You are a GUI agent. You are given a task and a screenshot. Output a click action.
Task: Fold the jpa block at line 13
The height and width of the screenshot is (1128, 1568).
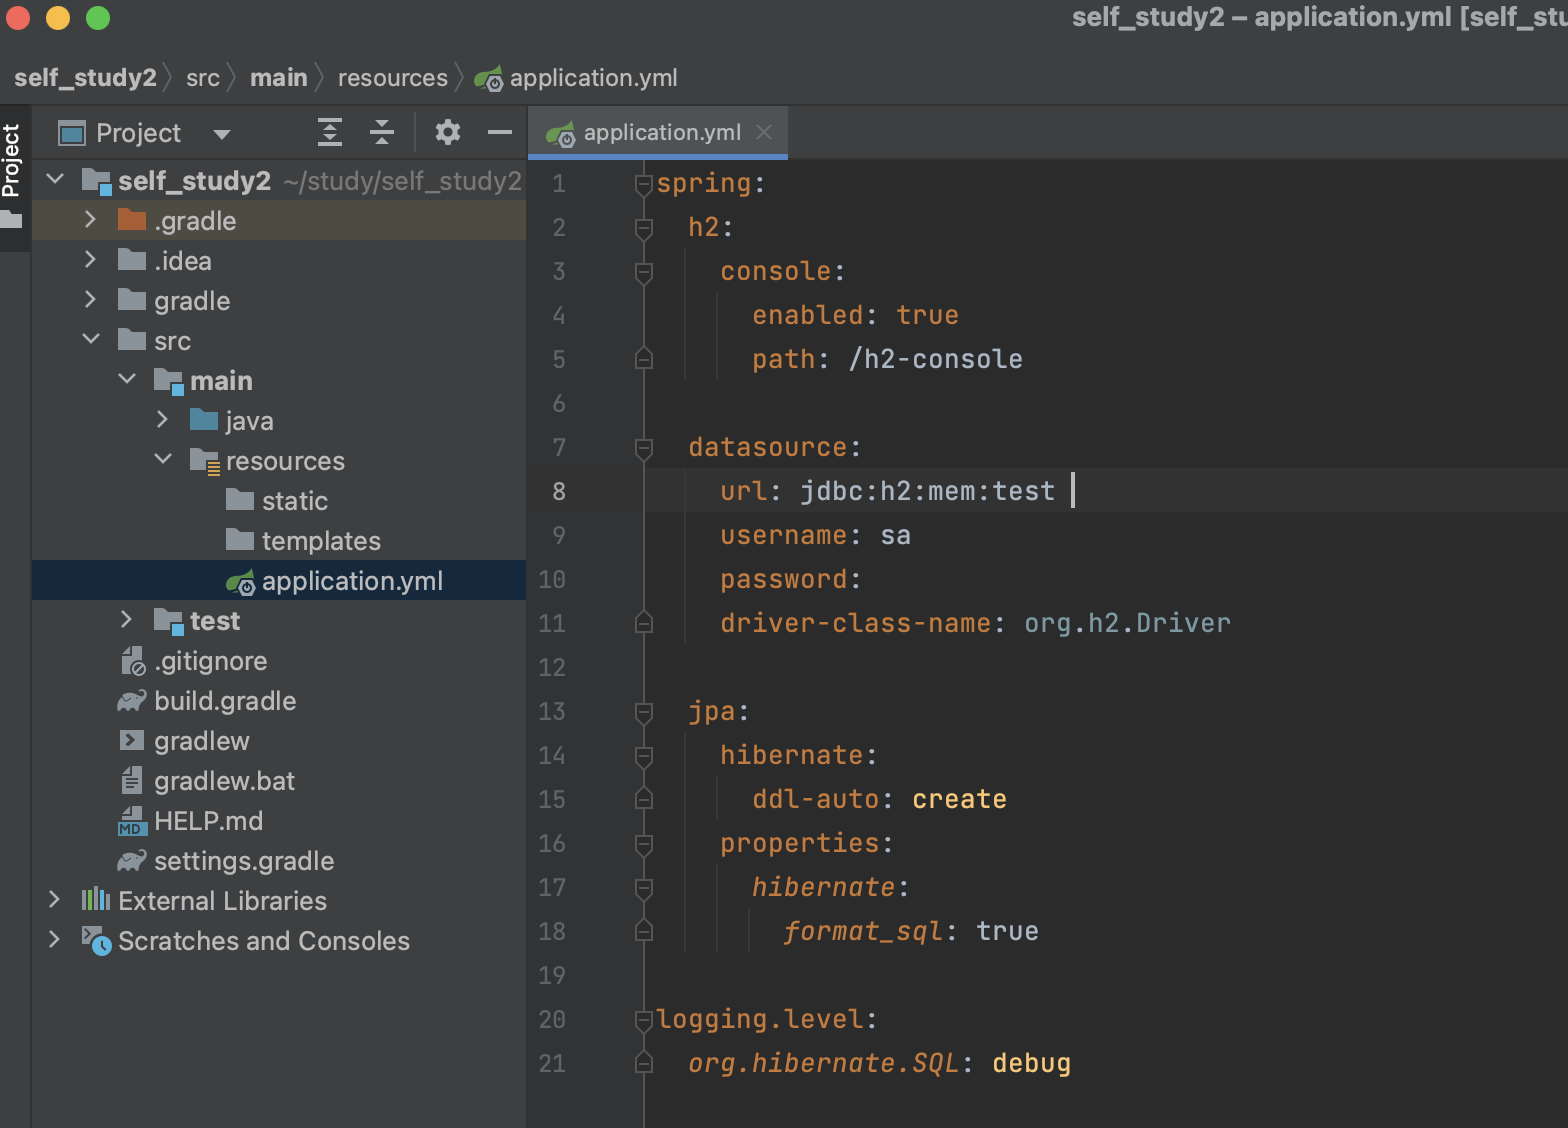(644, 712)
